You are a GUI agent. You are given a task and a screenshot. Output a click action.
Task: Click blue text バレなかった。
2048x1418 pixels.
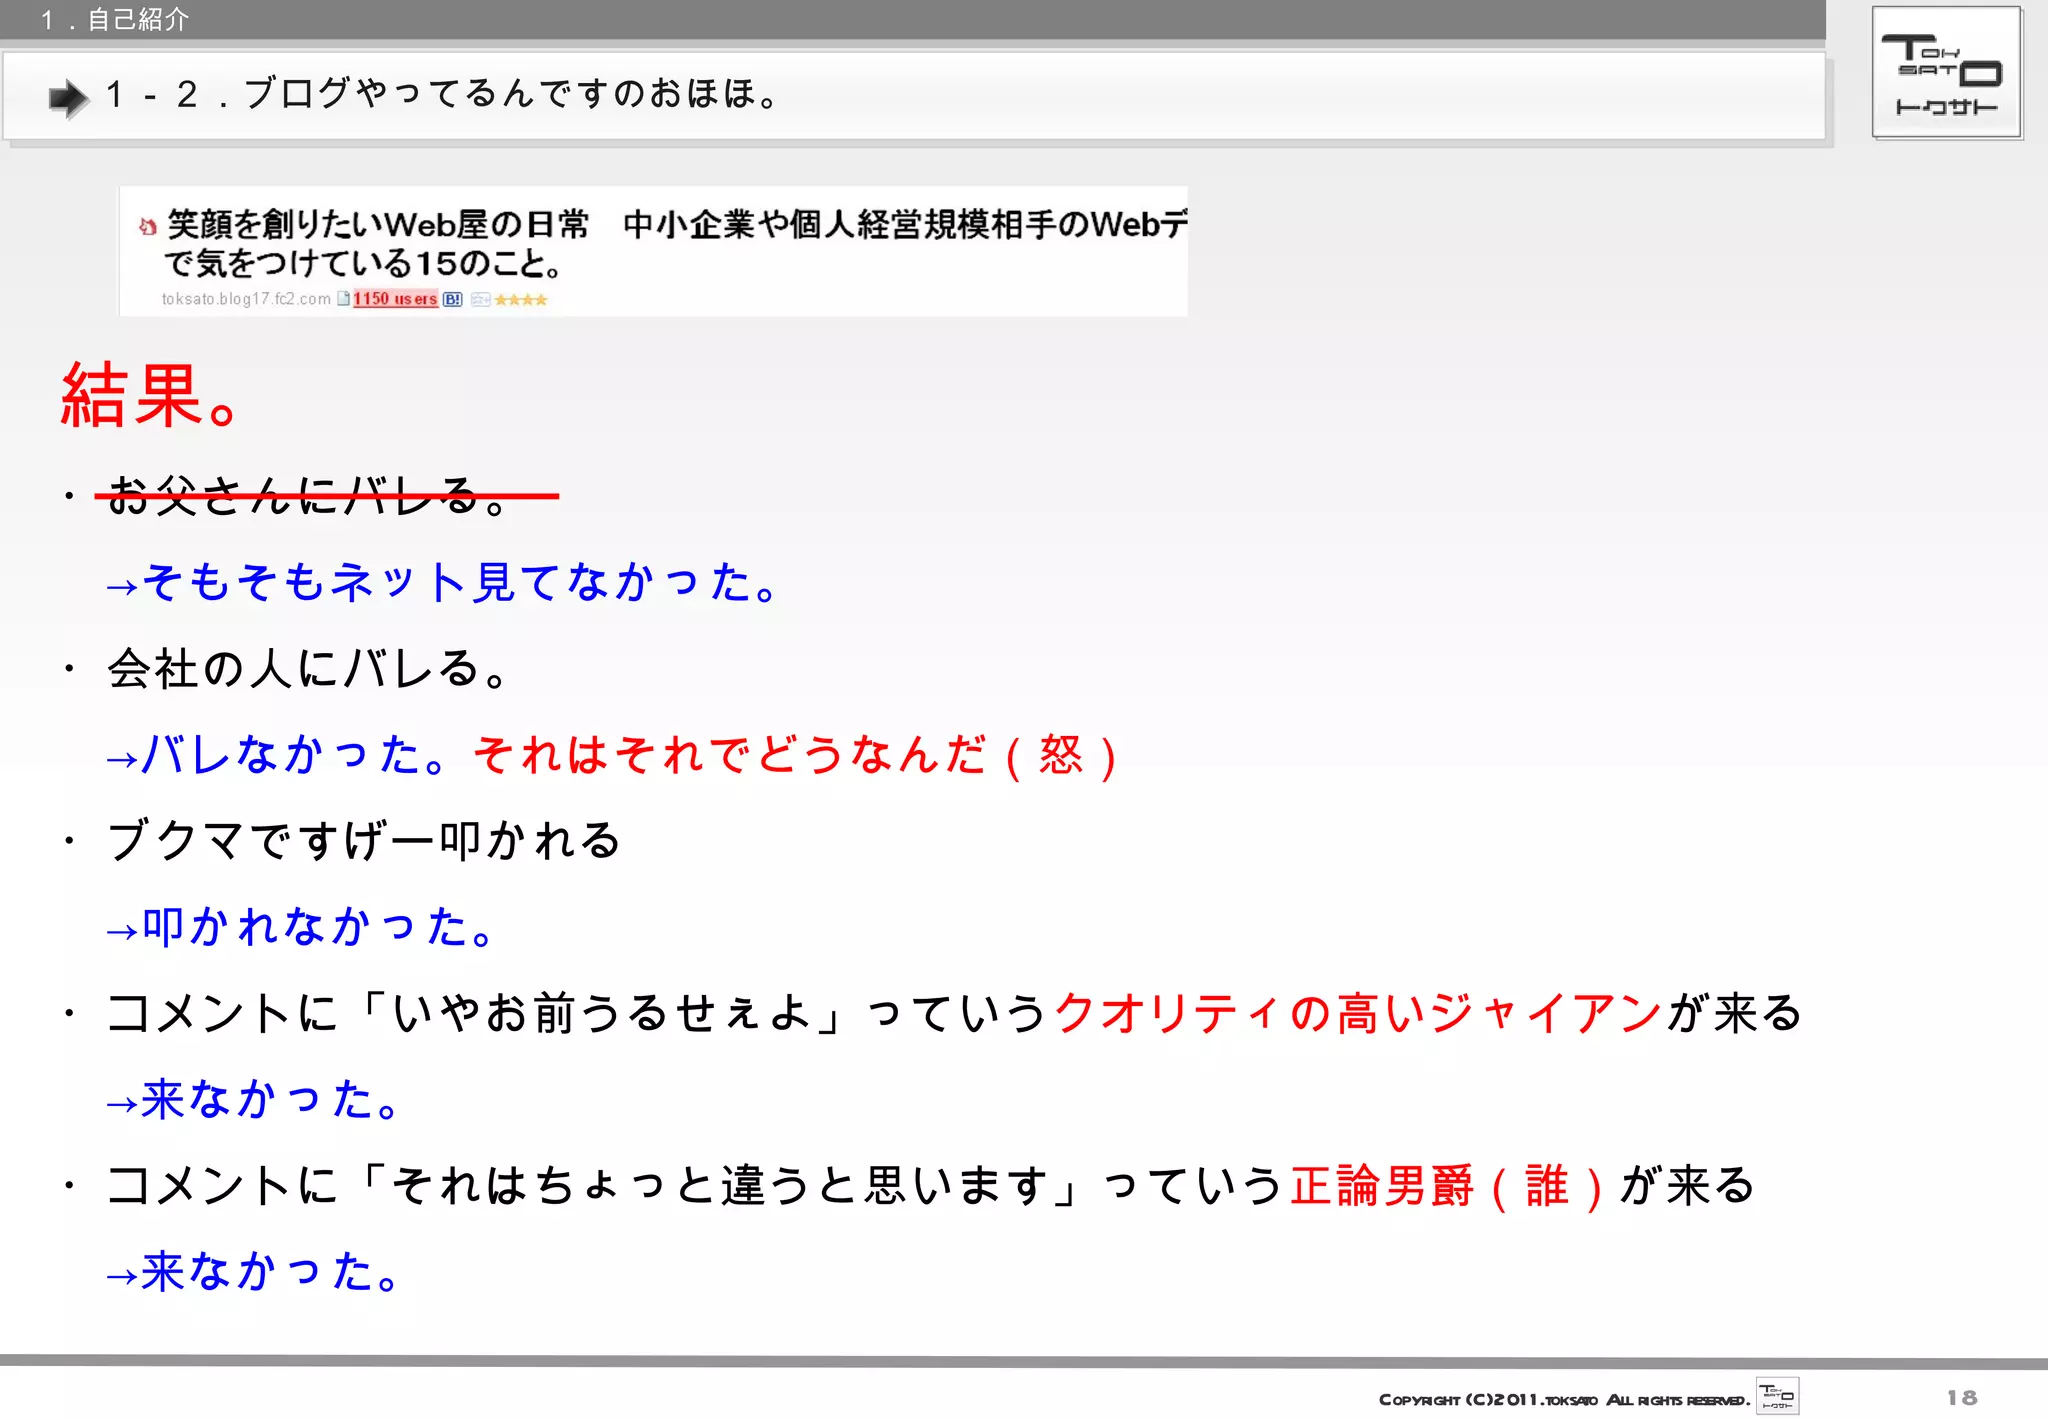tap(295, 754)
